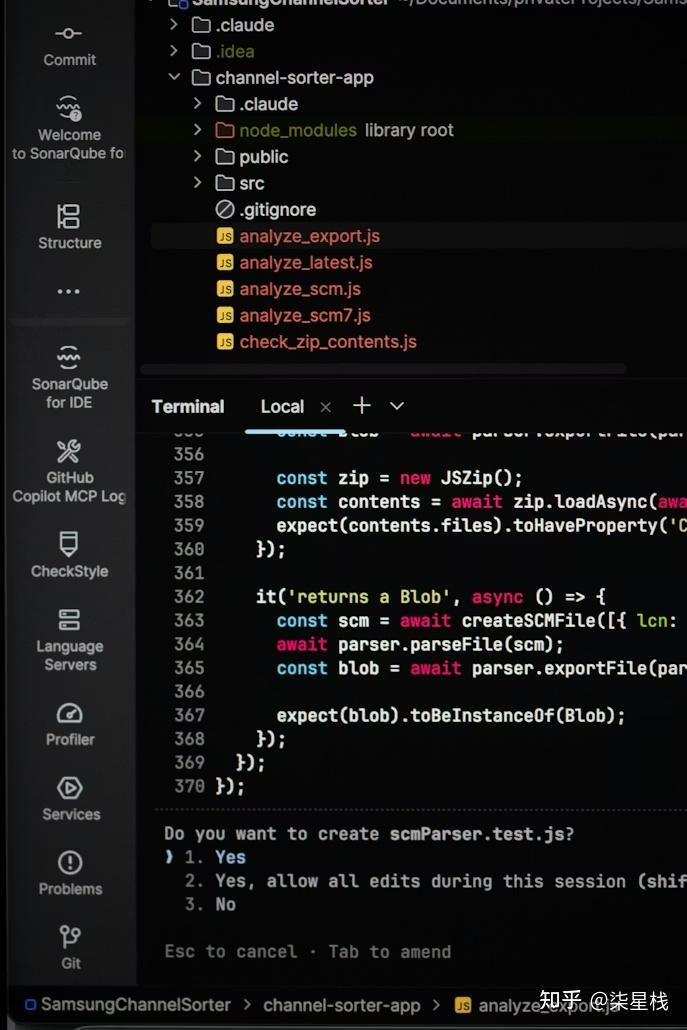This screenshot has height=1030, width=687.
Task: Click line 362 'returns a Blob' text
Action: (x=370, y=596)
